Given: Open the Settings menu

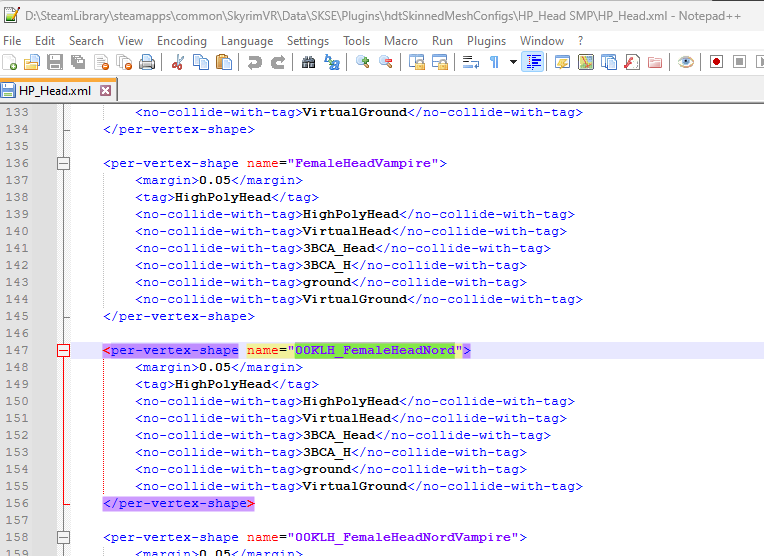Looking at the screenshot, I should [308, 41].
